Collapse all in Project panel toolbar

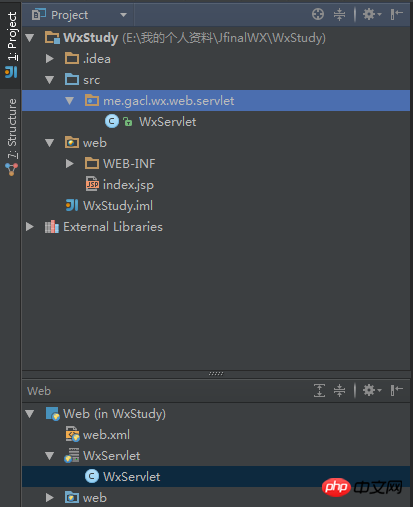339,14
